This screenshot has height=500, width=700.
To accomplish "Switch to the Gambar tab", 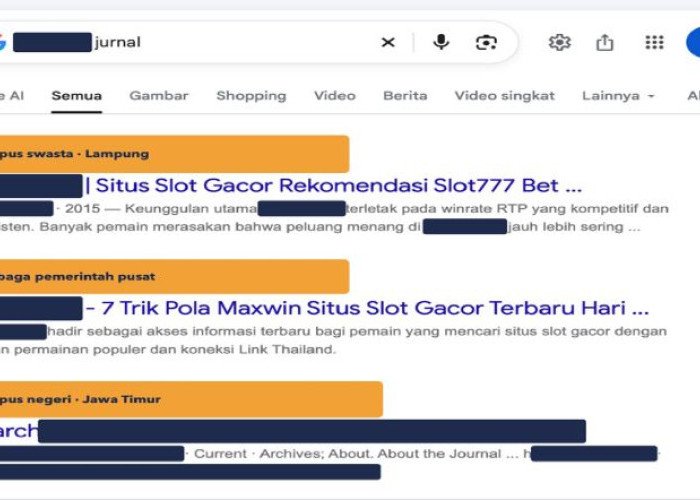I will click(159, 96).
